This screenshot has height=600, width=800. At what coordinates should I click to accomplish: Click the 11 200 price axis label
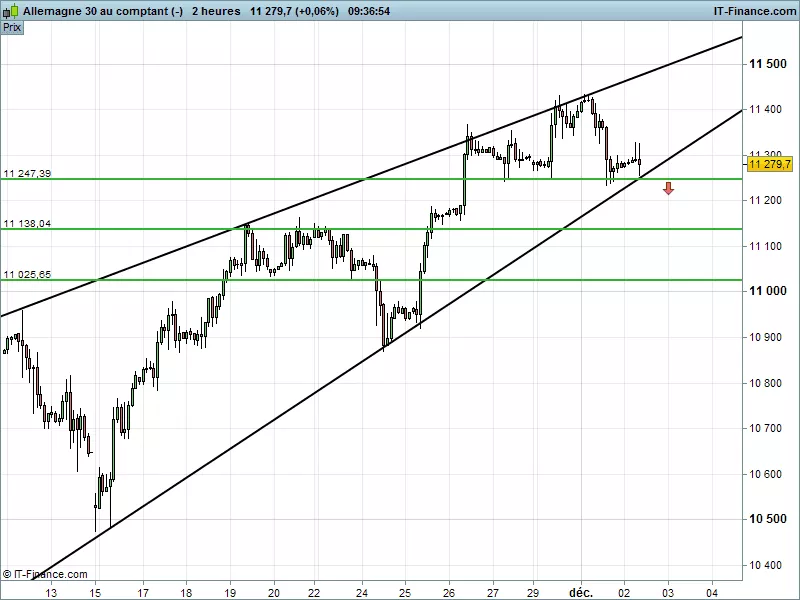(765, 200)
